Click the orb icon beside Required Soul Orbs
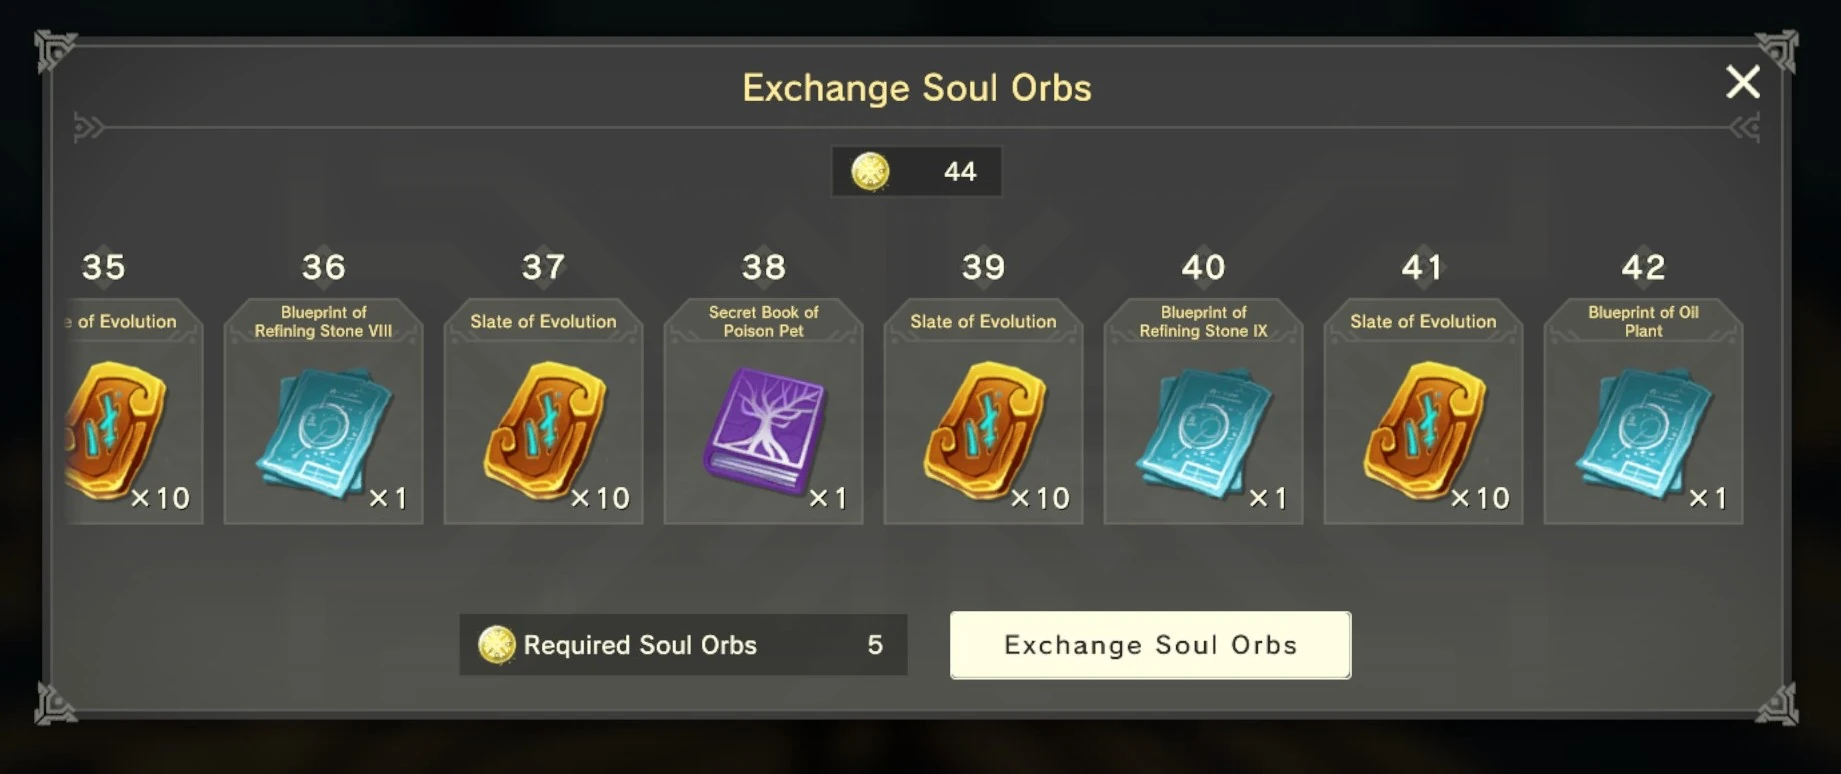Screen dimensions: 1841x774 [496, 645]
